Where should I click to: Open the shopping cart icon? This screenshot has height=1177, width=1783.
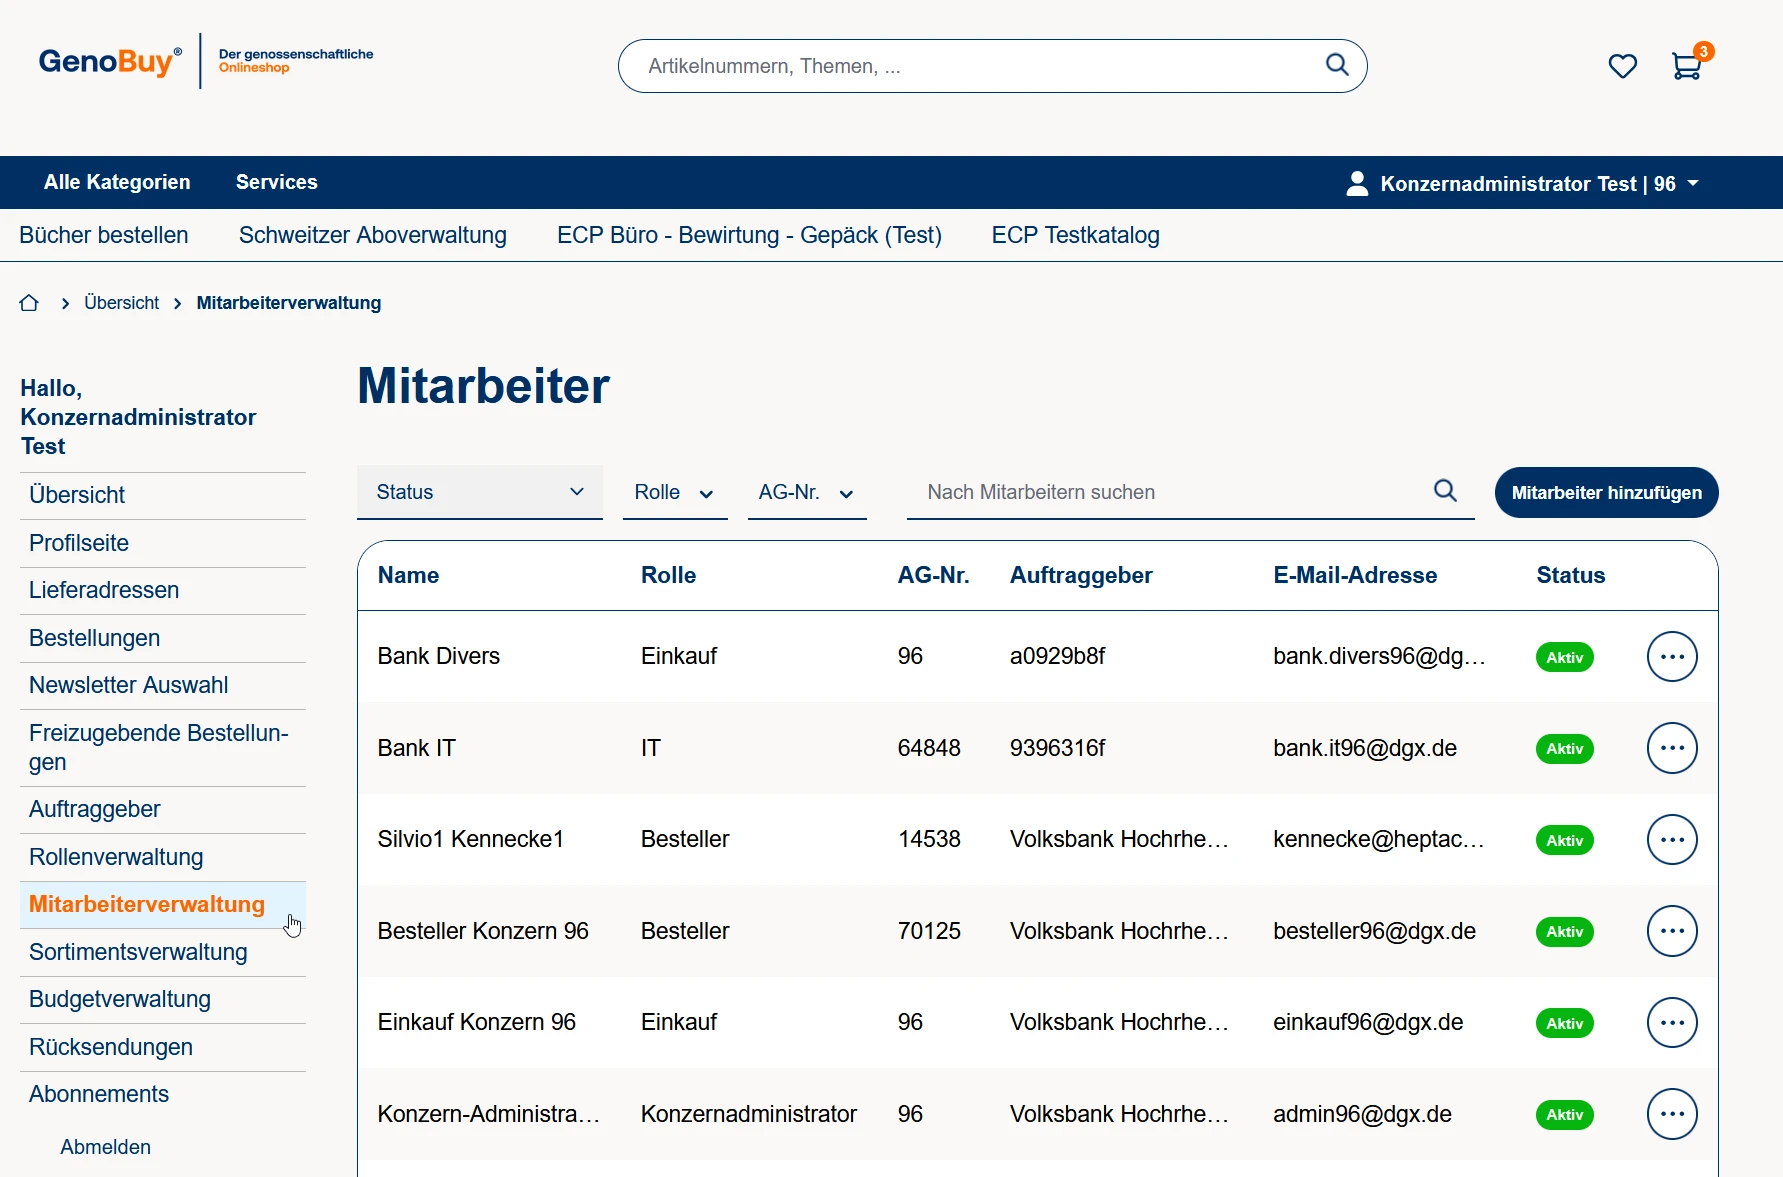coord(1686,66)
